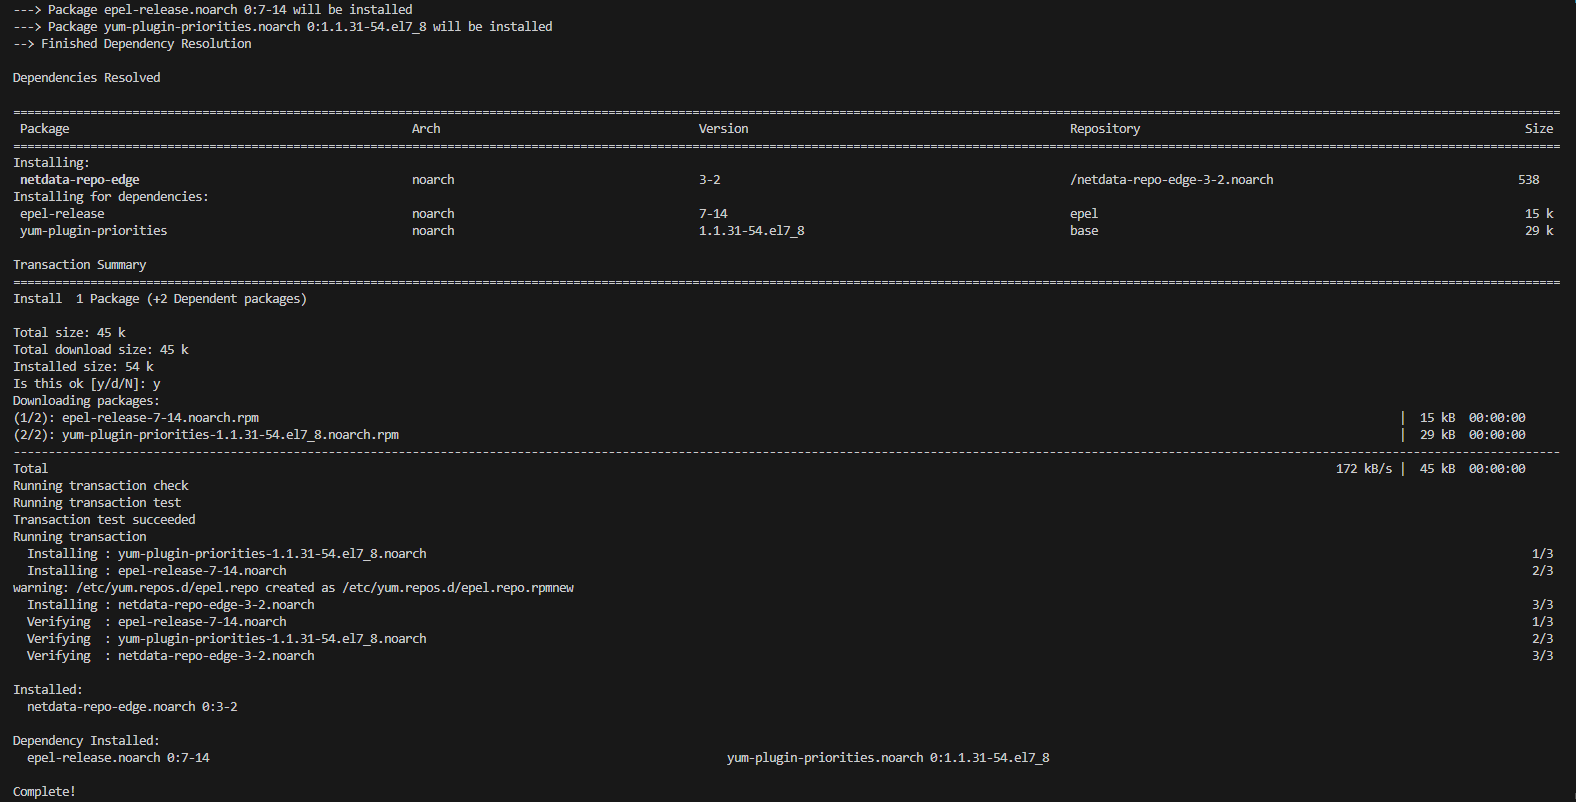Click the Version column header

click(x=723, y=129)
